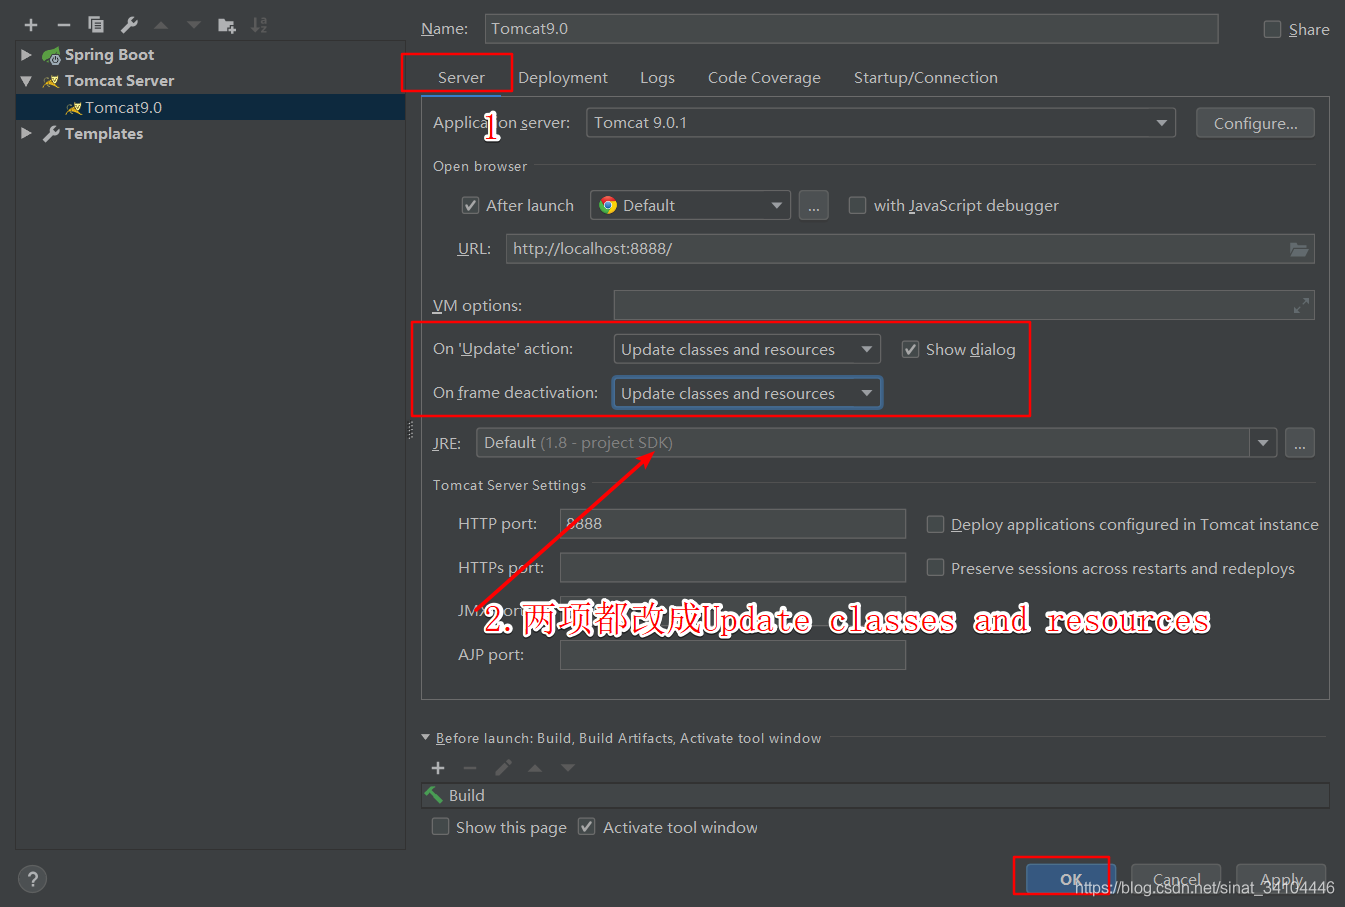The width and height of the screenshot is (1345, 907).
Task: Add a new run configuration
Action: tap(29, 24)
